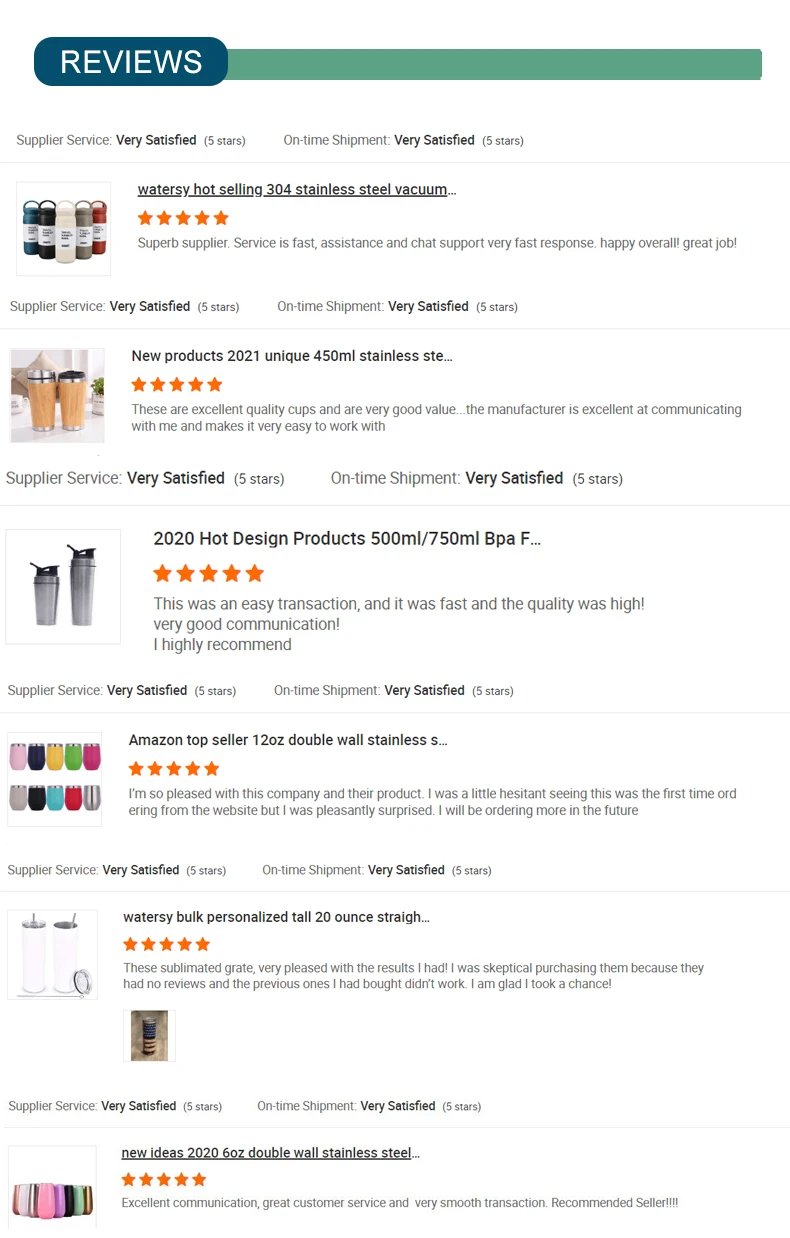This screenshot has height=1238, width=790.
Task: Click the steel shaker bottles thumbnail
Action: [63, 586]
